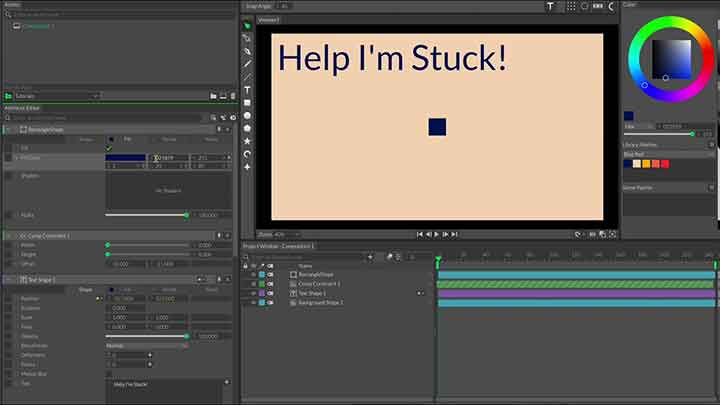Select Text Shape layer in timeline
This screenshot has width=720, height=405.
click(x=312, y=293)
